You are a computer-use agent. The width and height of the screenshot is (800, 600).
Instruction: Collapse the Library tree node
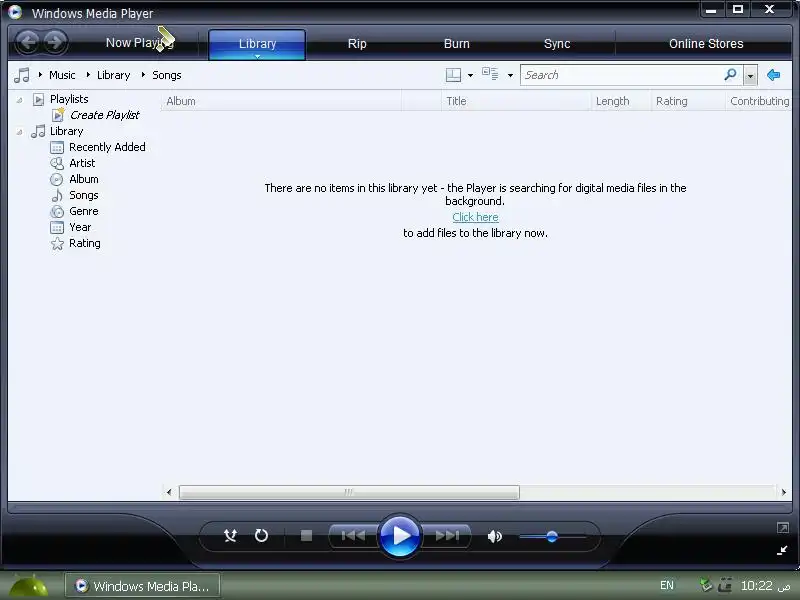[19, 132]
